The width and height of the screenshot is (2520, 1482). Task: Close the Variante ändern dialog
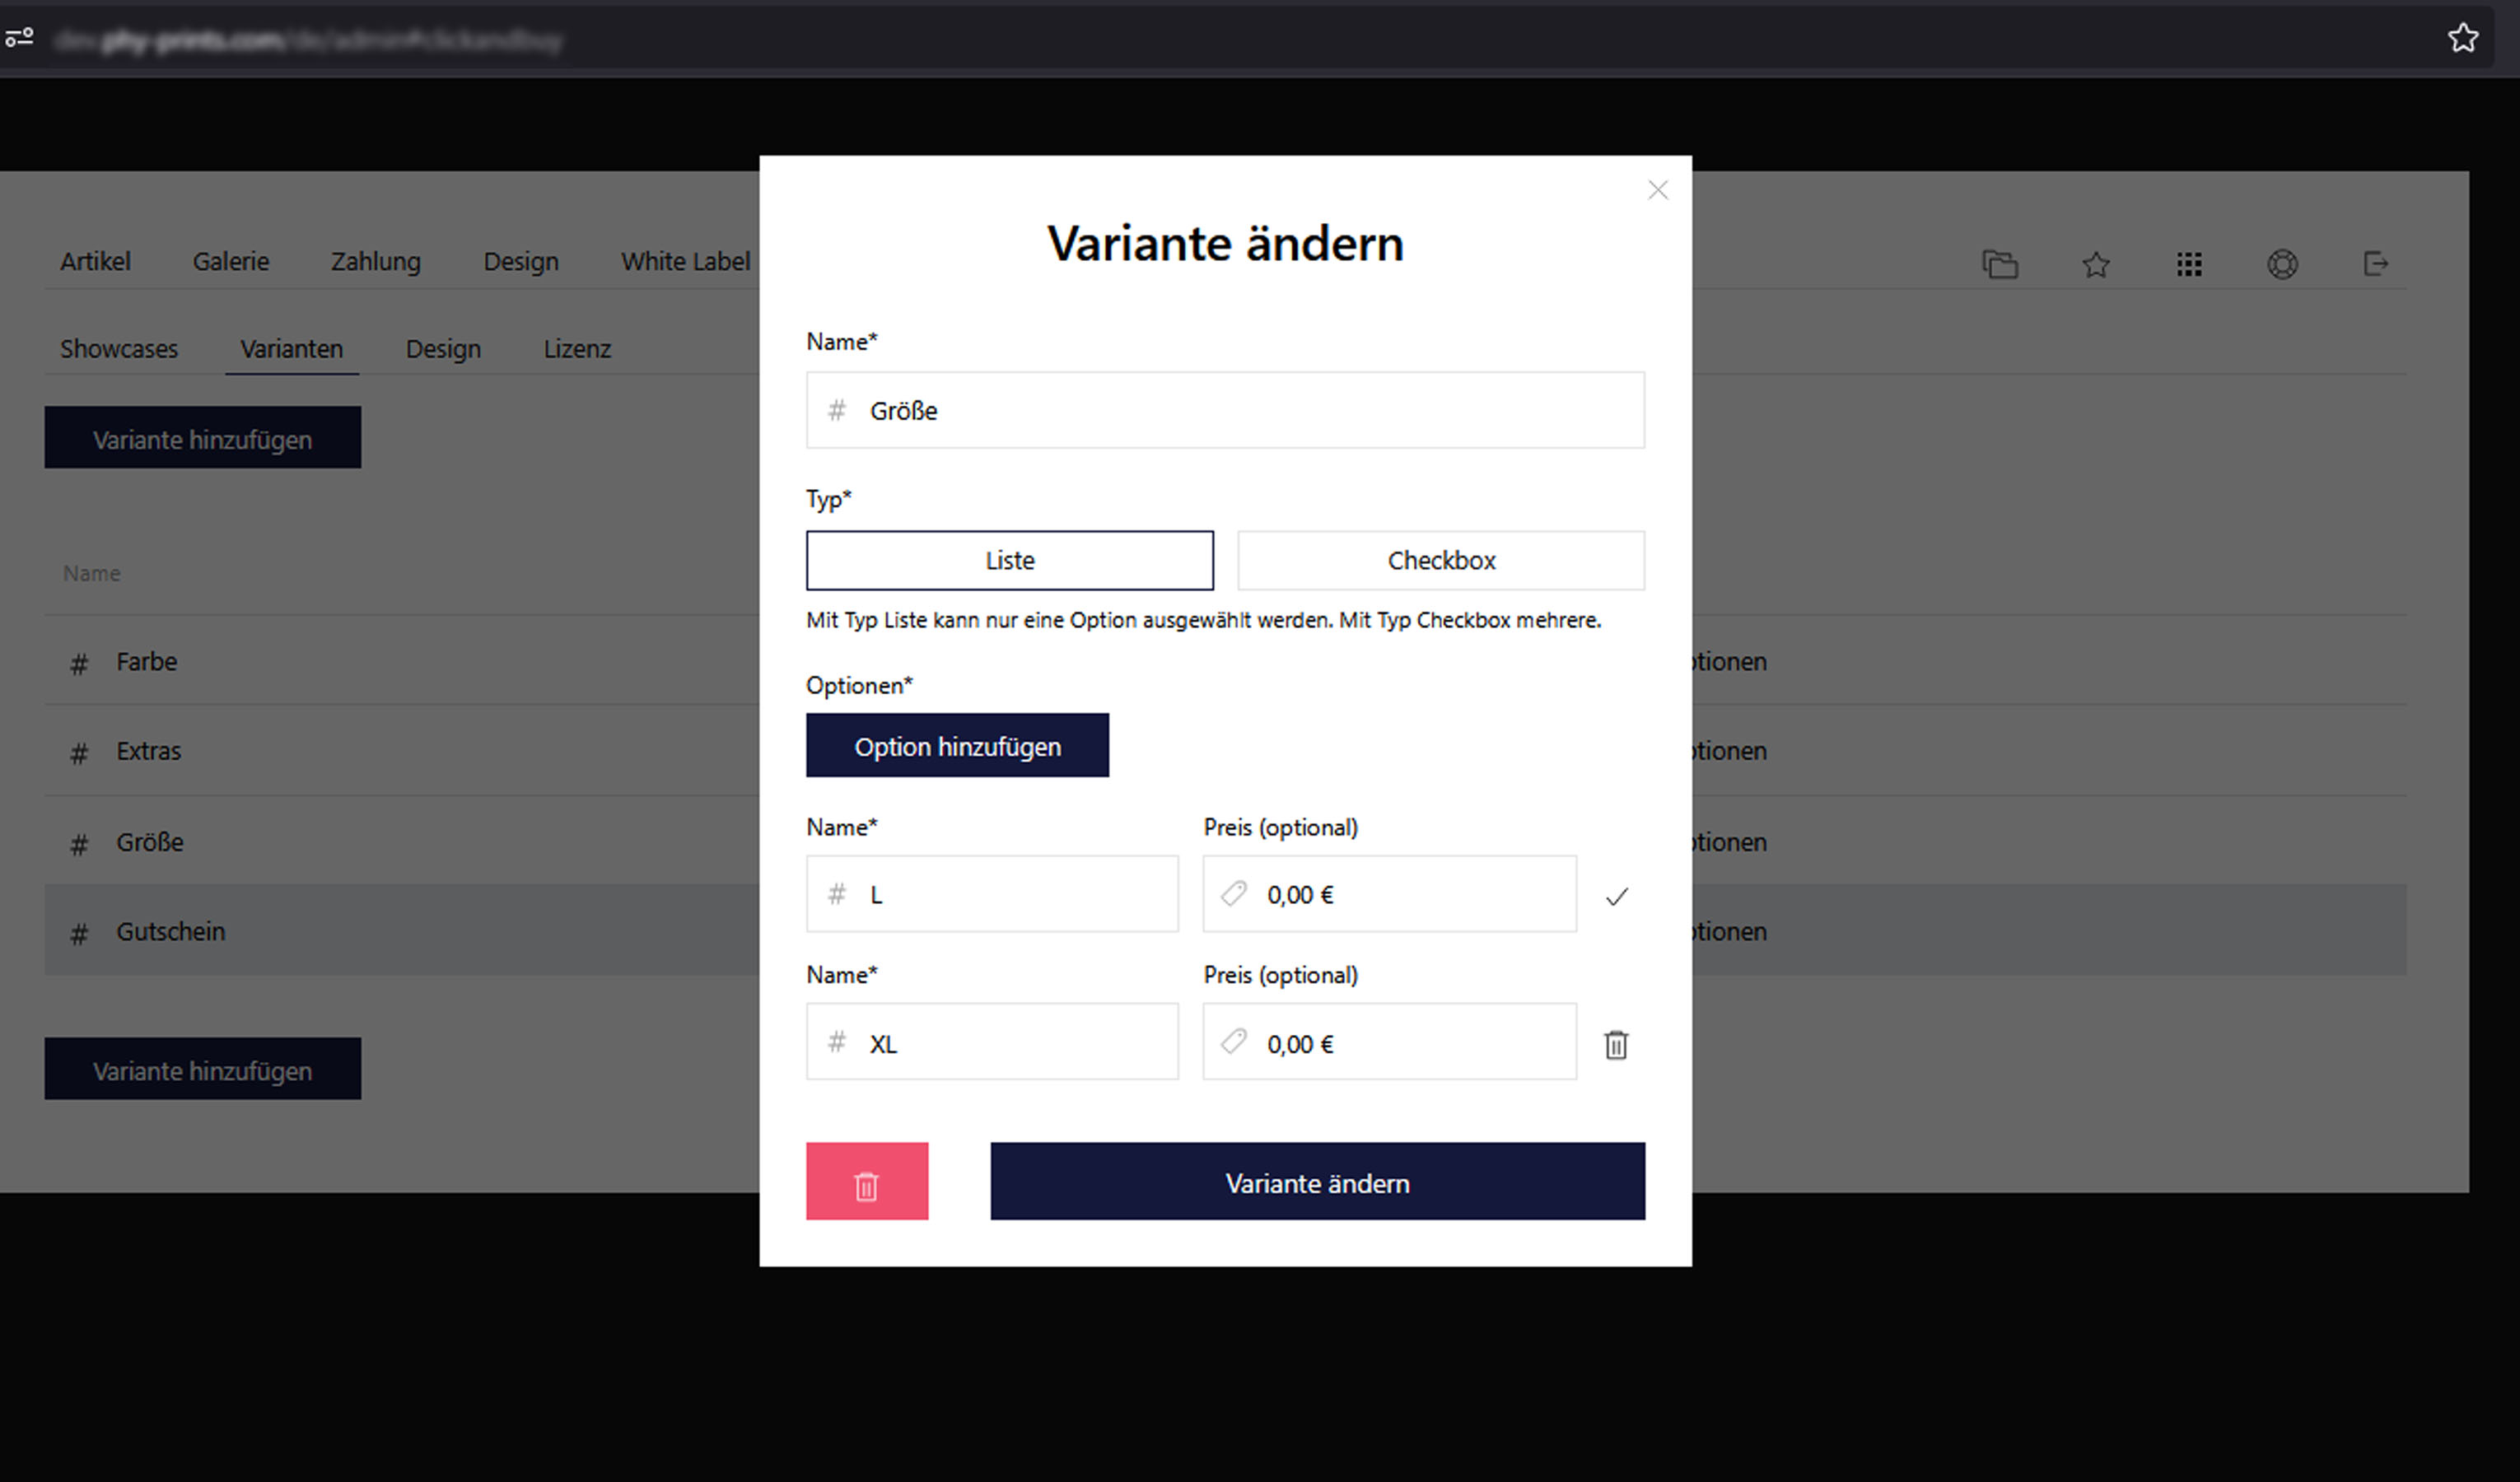[1657, 190]
